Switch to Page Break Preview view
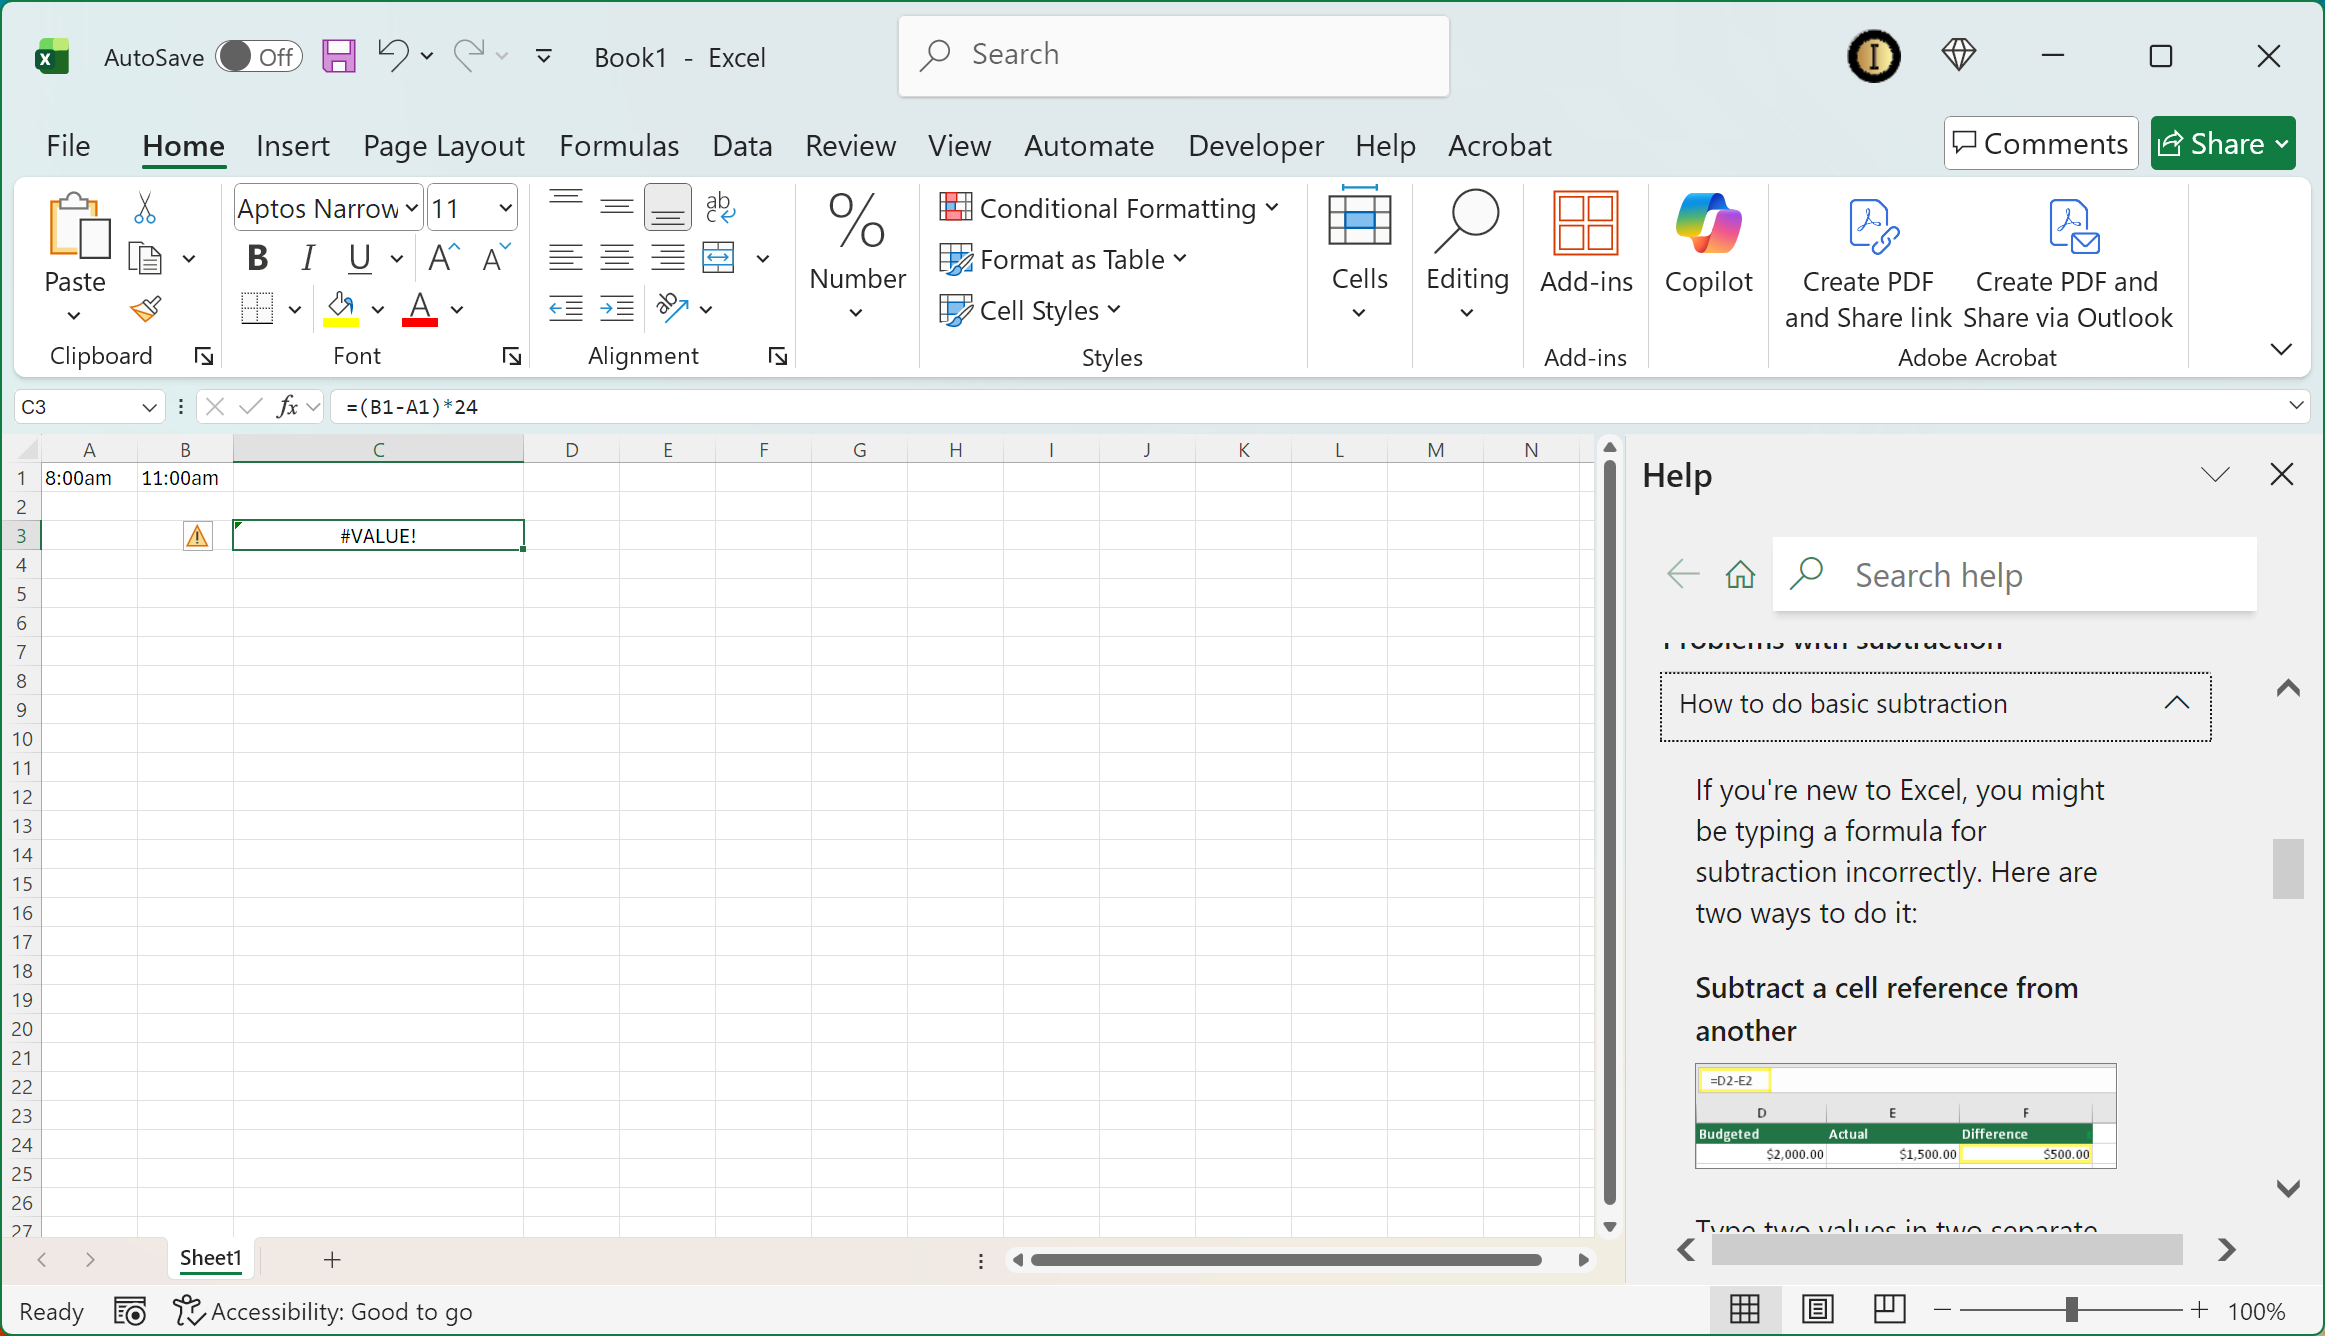 [x=1889, y=1310]
